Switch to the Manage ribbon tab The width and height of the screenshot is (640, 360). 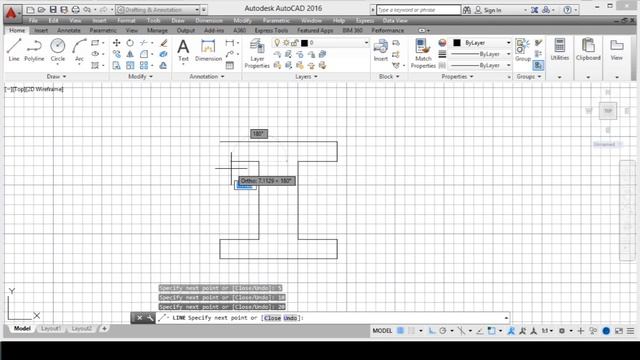(x=157, y=30)
